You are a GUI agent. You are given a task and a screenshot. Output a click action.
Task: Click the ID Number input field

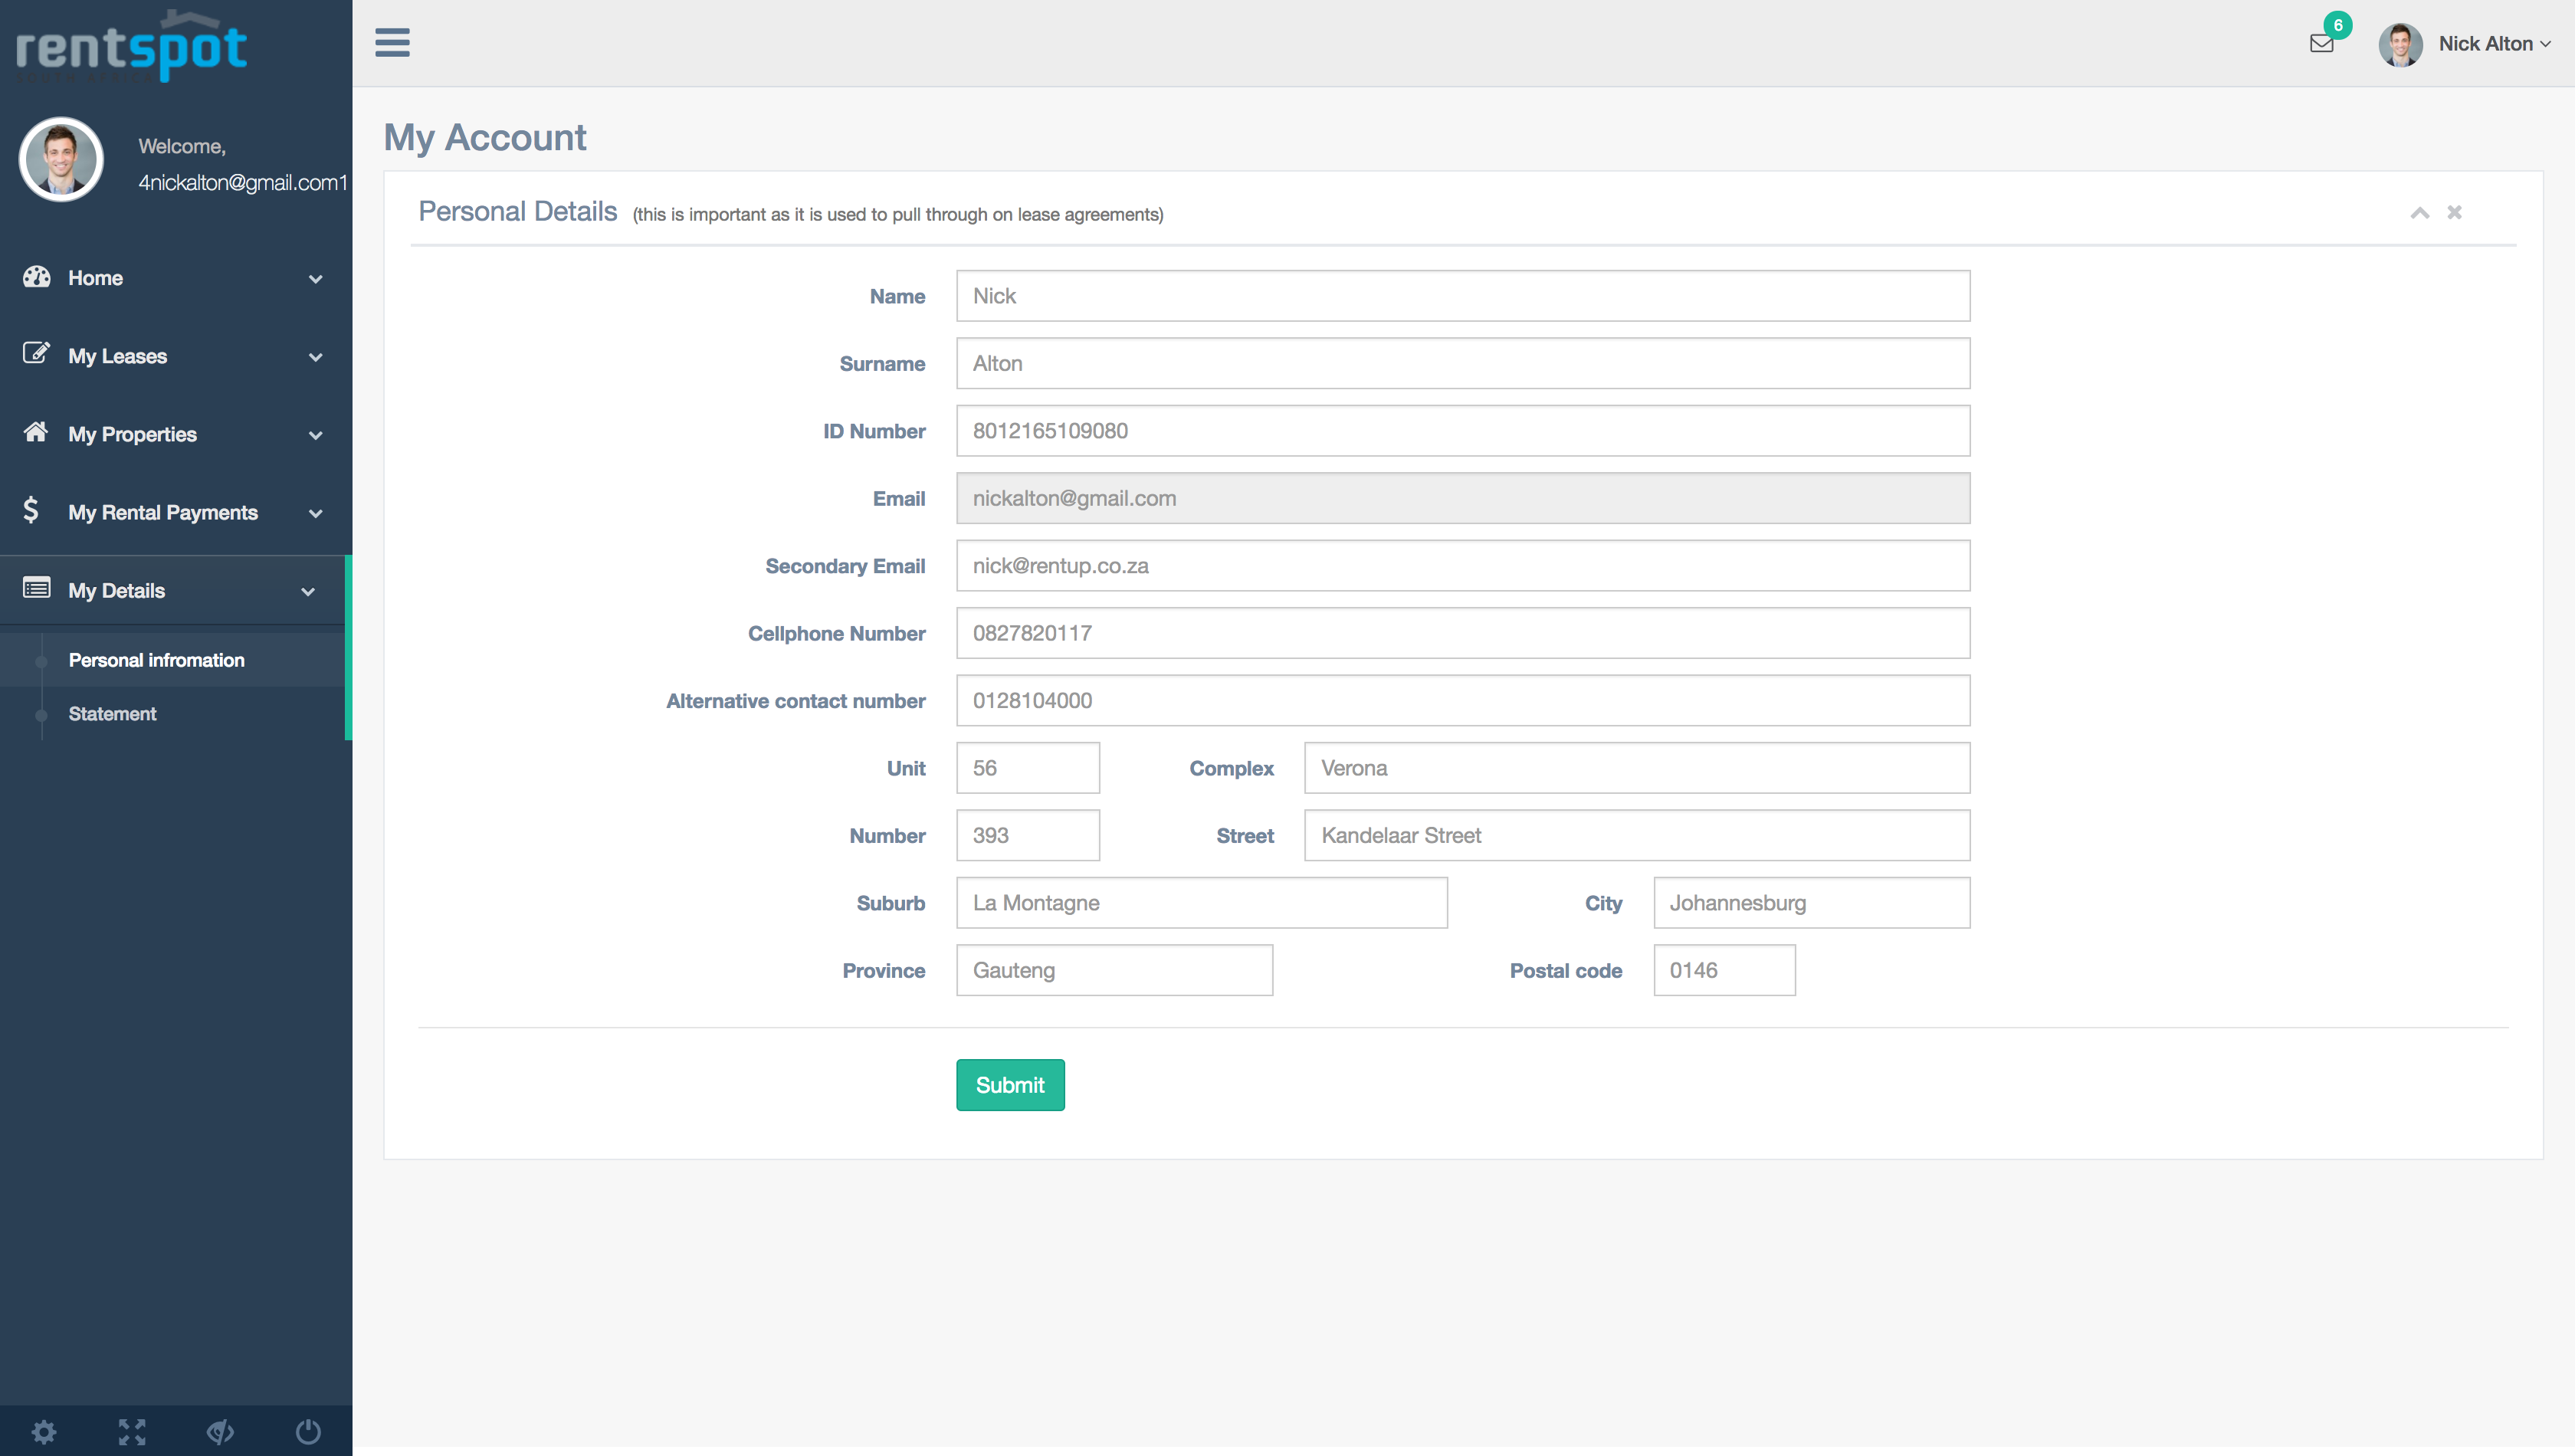[x=1463, y=431]
